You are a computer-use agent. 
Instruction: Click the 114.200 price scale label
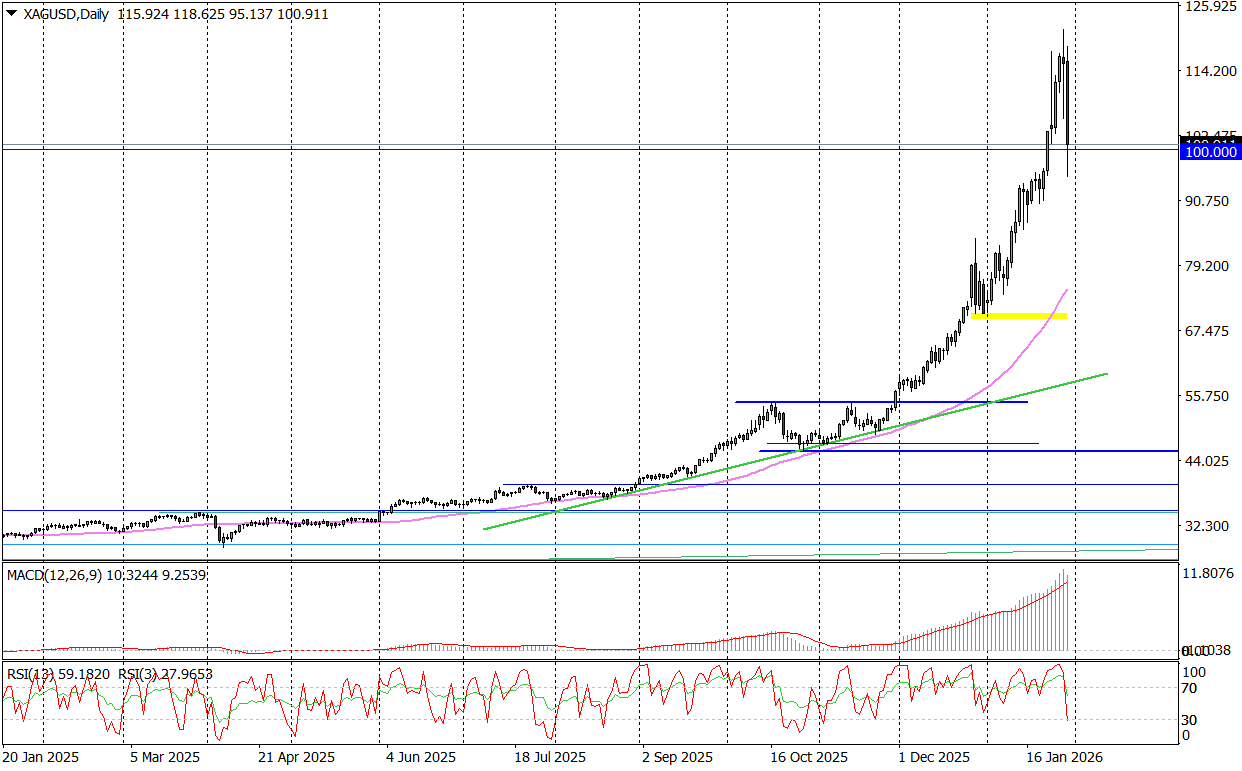(1209, 71)
